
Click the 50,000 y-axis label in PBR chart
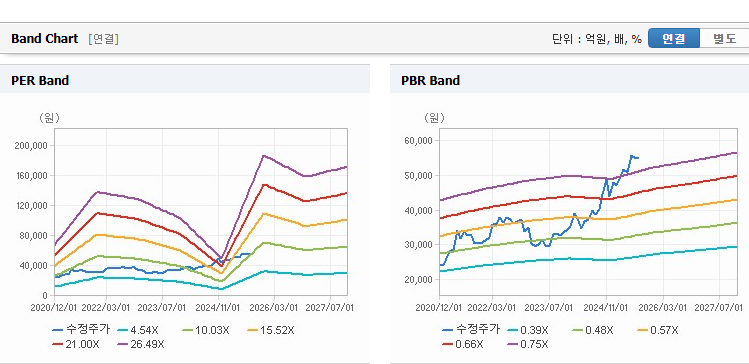tap(419, 175)
